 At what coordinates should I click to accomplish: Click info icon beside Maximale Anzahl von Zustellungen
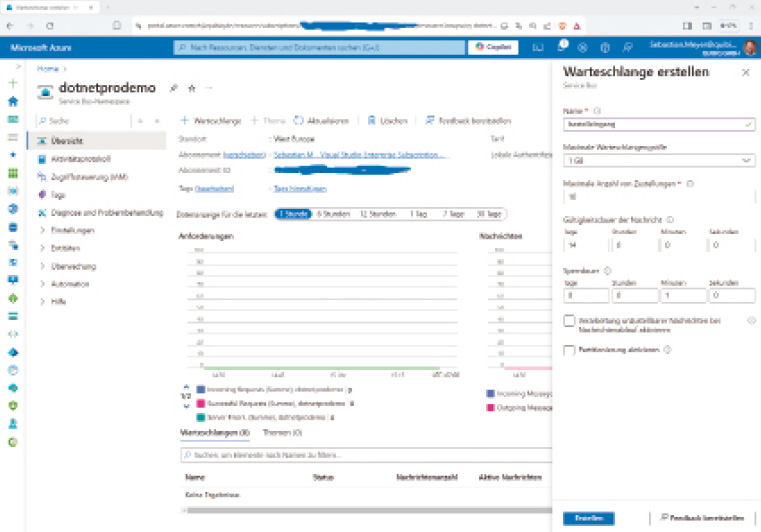coord(690,183)
